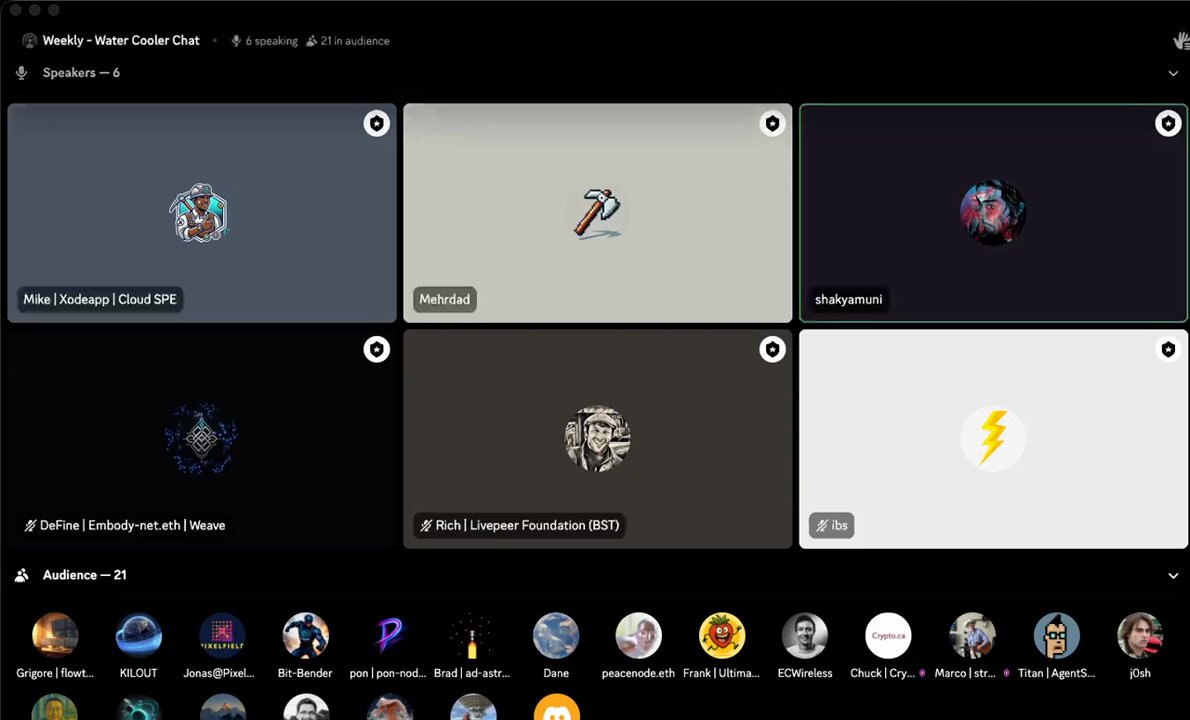
Task: Click the shakyamuni name label
Action: pos(848,300)
